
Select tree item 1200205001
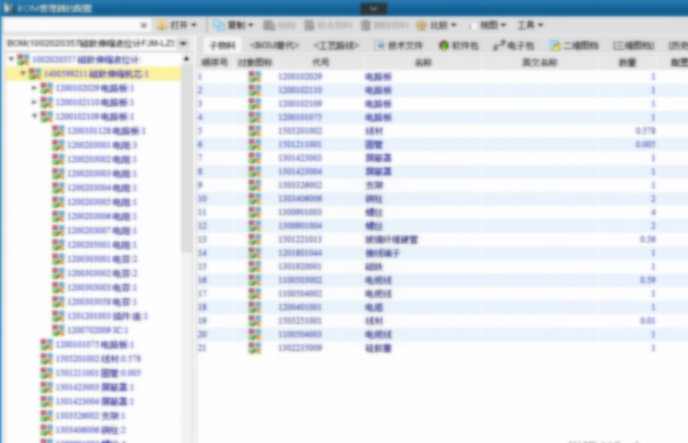(102, 245)
